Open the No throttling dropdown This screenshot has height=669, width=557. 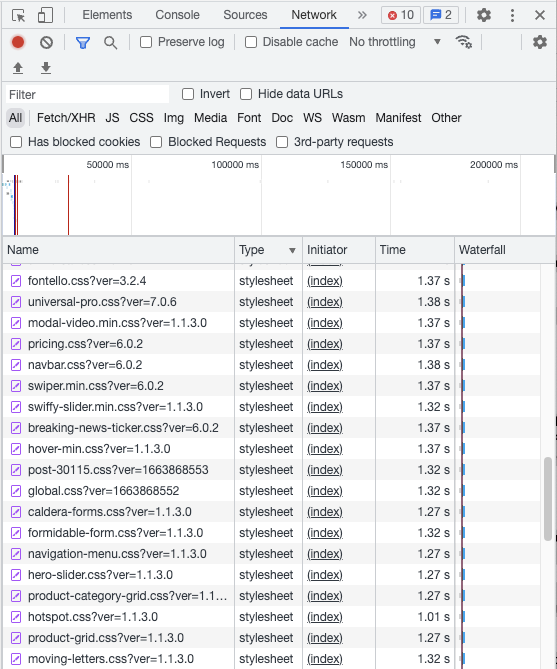coord(395,42)
